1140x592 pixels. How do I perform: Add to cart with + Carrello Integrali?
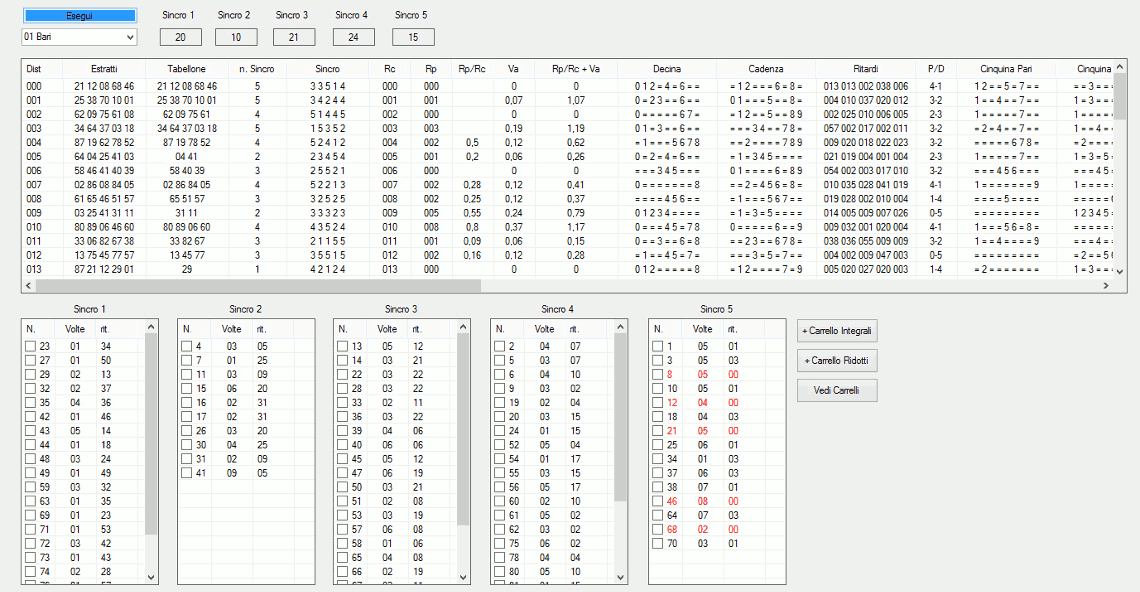tap(837, 331)
